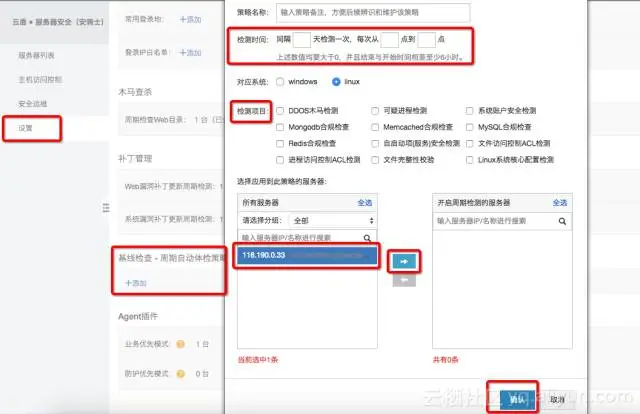Open 安全巡检 in the sidebar
Viewport: 640px width, 414px height.
[33, 104]
